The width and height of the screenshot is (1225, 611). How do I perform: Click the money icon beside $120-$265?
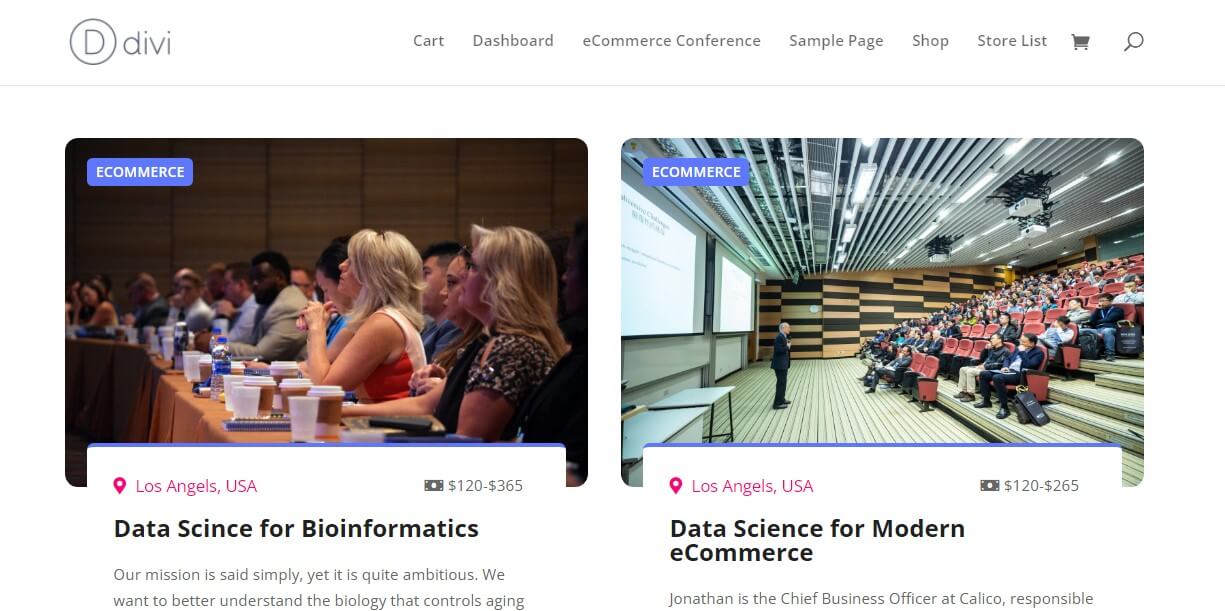[990, 486]
